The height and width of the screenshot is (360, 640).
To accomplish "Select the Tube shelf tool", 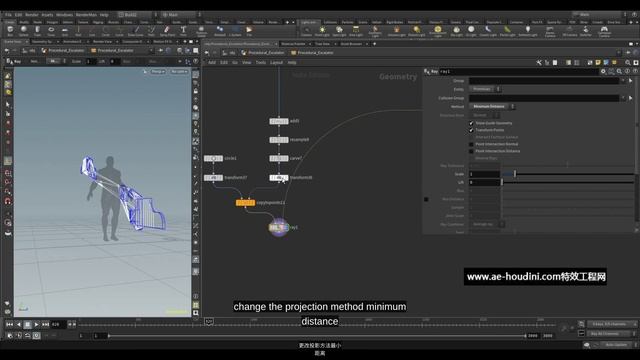I will click(37, 31).
